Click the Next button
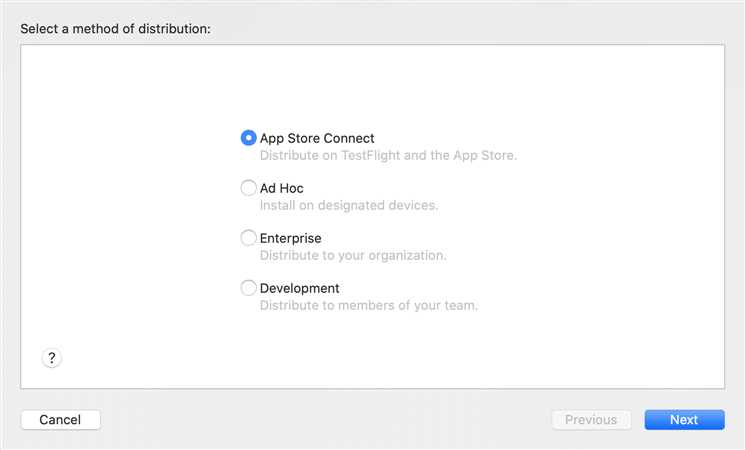745x450 pixels. click(x=684, y=420)
